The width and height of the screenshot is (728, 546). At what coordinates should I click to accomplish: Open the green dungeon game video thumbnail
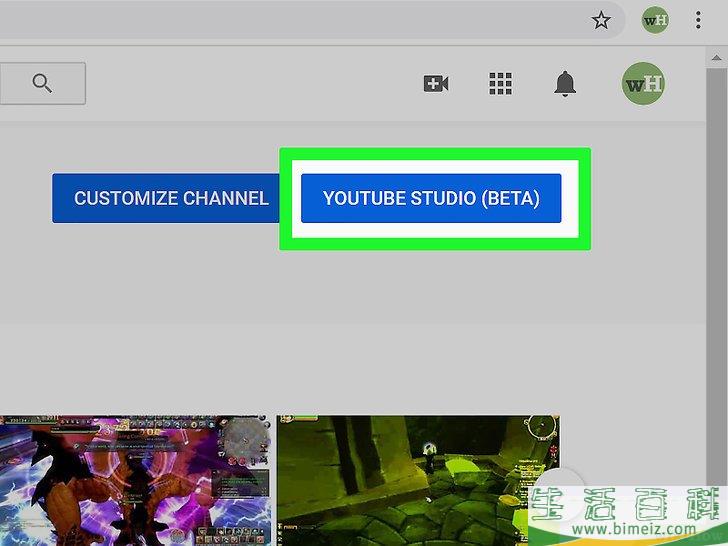(x=418, y=481)
